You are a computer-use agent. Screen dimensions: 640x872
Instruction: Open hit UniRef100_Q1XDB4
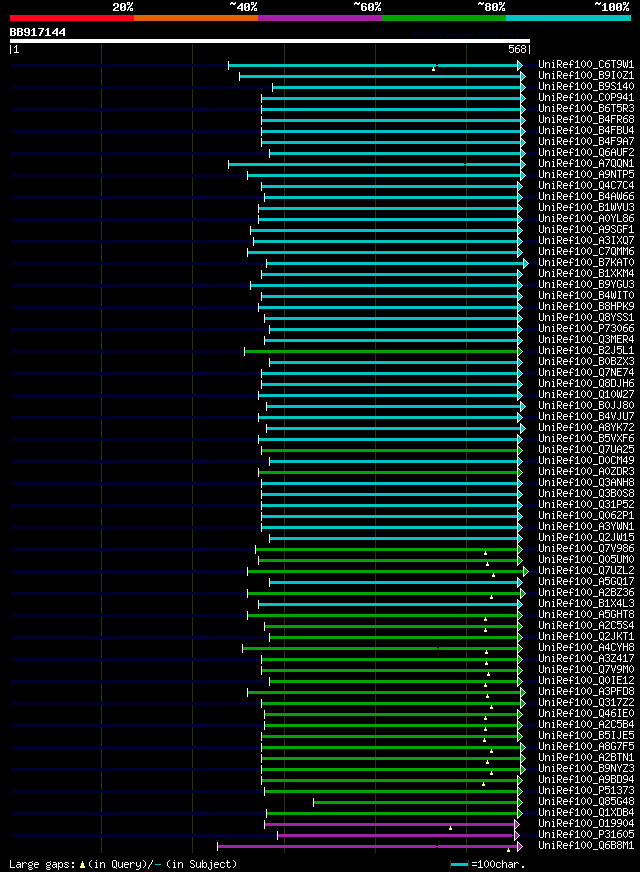click(x=586, y=813)
